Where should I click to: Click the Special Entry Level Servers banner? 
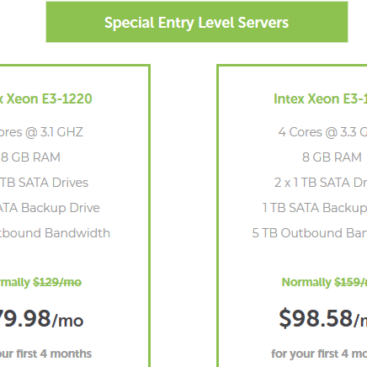(x=197, y=22)
